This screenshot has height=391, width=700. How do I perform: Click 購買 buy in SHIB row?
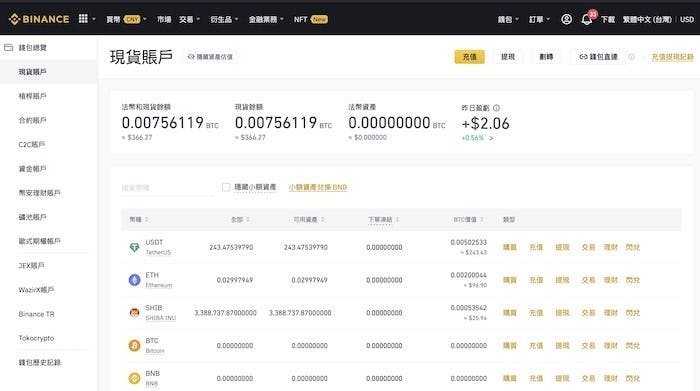click(x=509, y=313)
